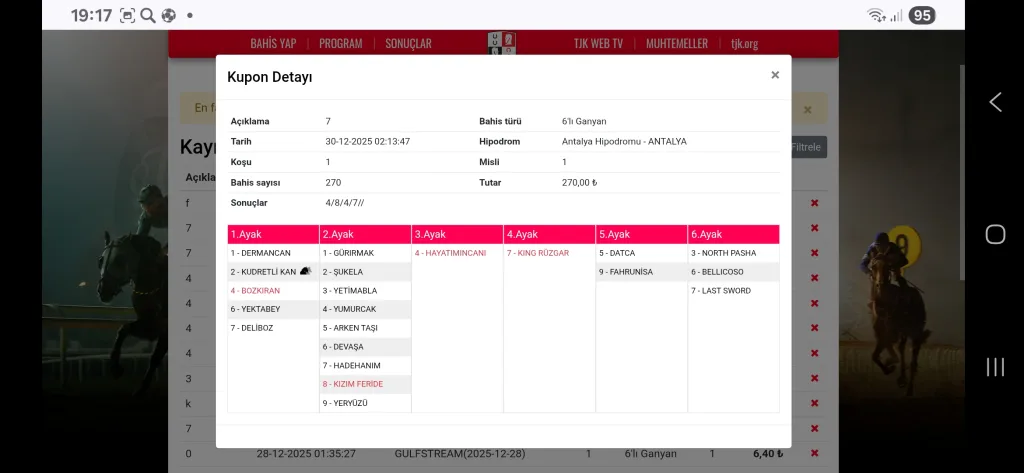
Task: Close the Kupon Detayı dialog
Action: 775,75
